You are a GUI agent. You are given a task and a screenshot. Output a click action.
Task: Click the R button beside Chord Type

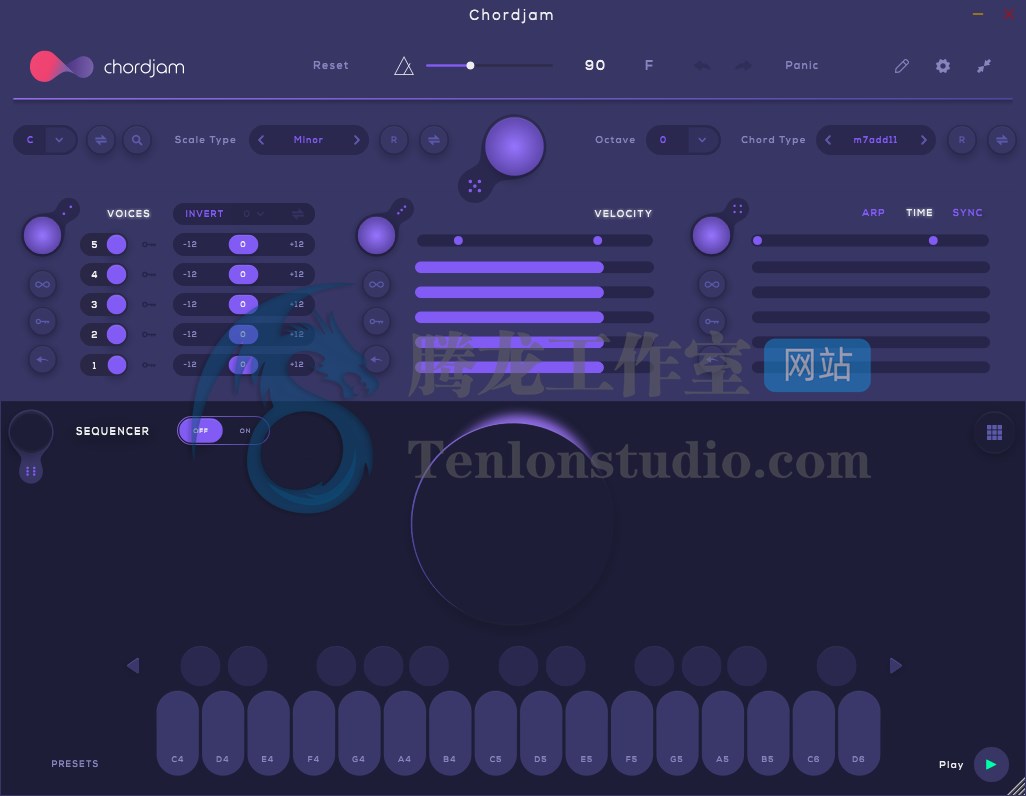click(x=962, y=139)
